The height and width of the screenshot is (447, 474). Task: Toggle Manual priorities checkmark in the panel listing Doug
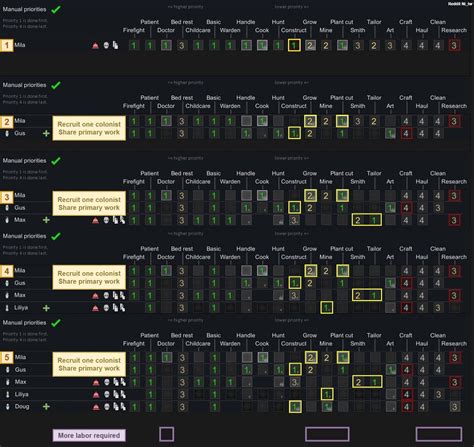56,323
